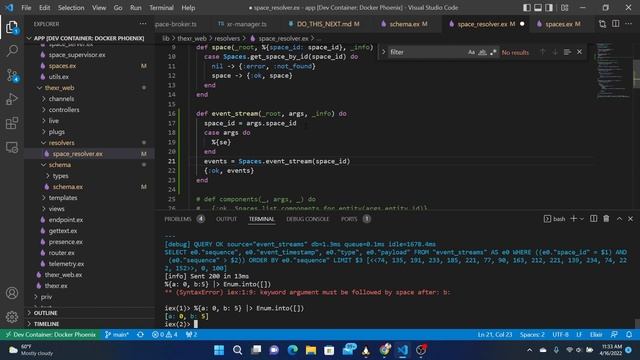Open errors and warnings status item
The height and width of the screenshot is (360, 640).
pos(165,335)
